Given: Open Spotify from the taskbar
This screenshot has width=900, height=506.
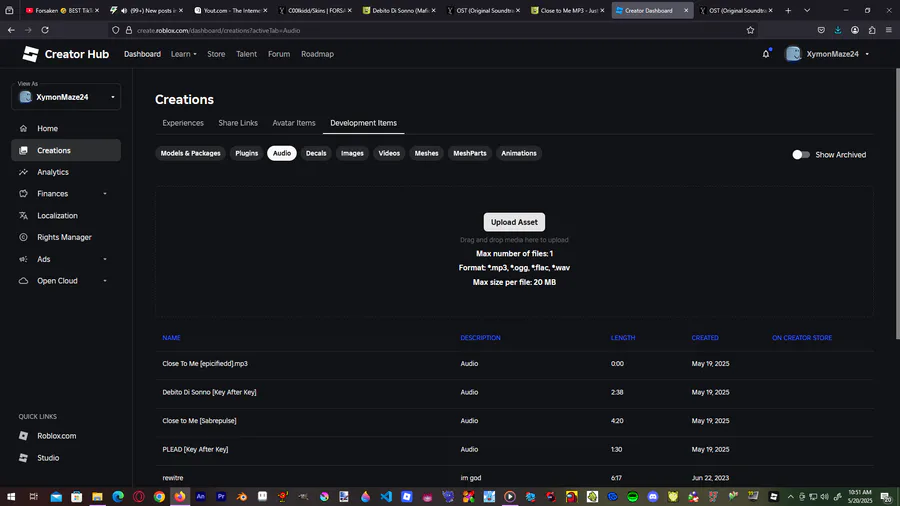Looking at the screenshot, I should [x=633, y=497].
